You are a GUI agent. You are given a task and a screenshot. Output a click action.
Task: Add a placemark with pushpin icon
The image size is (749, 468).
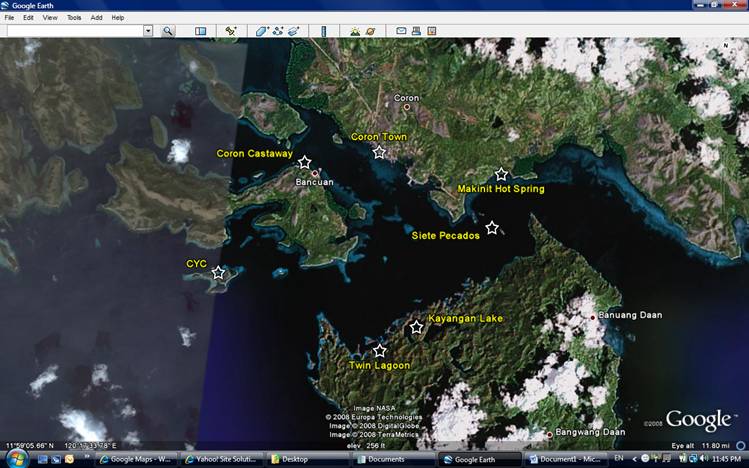coord(231,31)
